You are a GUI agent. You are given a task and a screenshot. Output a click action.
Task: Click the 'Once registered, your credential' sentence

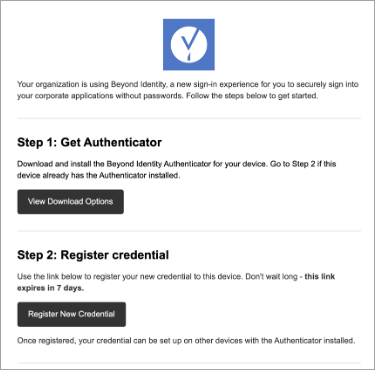(x=186, y=341)
